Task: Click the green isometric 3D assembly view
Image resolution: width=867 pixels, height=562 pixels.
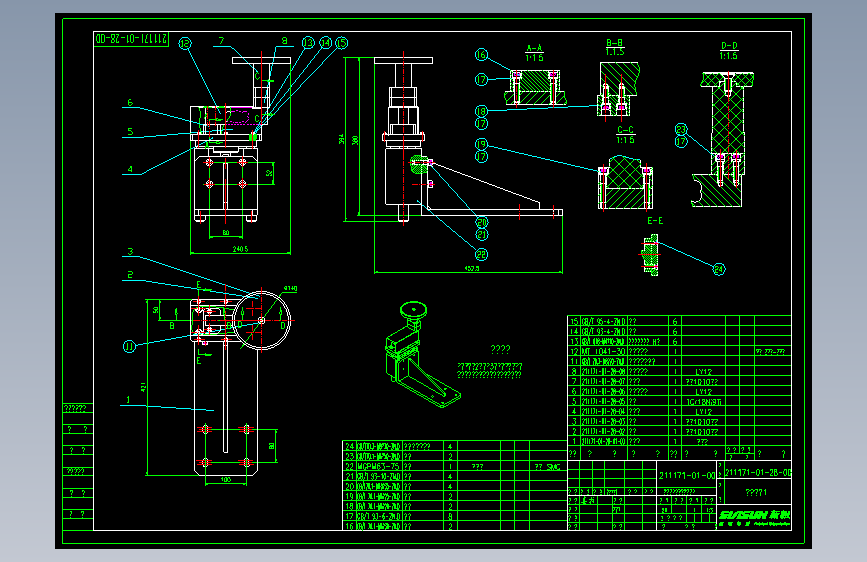Action: (x=422, y=354)
